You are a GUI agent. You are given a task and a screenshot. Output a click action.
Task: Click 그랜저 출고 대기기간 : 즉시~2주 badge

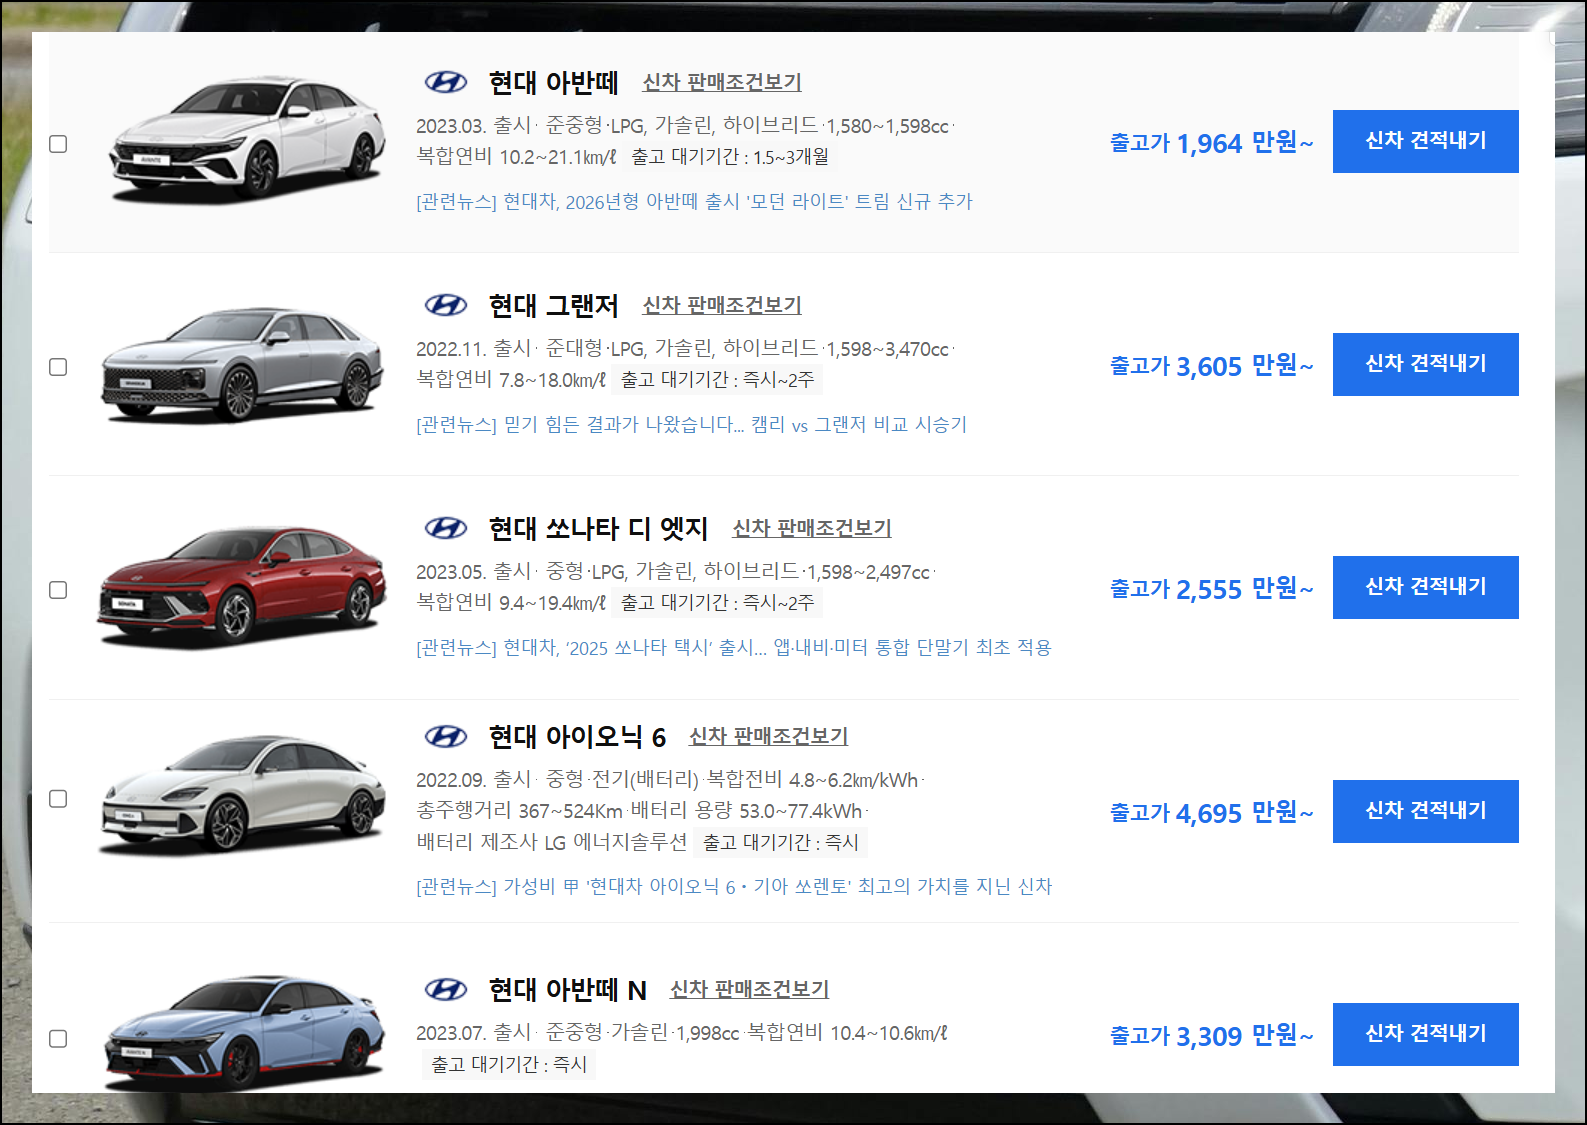(717, 380)
